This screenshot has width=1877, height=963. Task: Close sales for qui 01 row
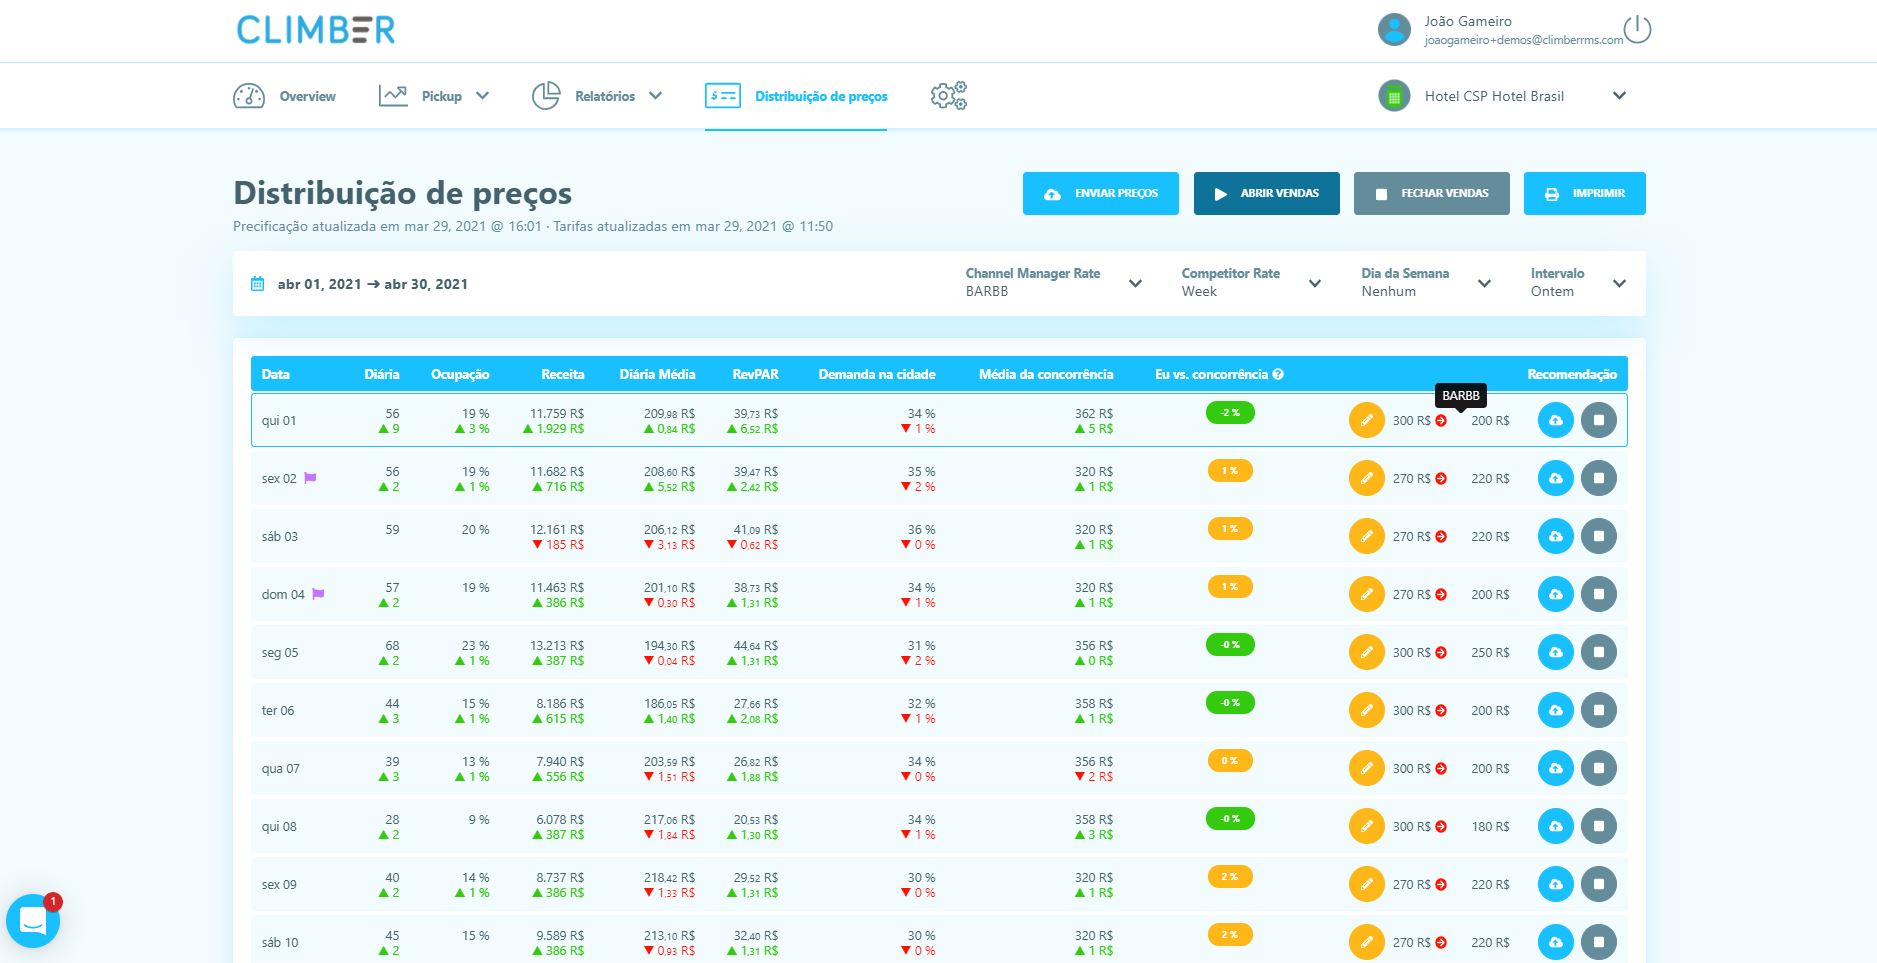click(1598, 420)
